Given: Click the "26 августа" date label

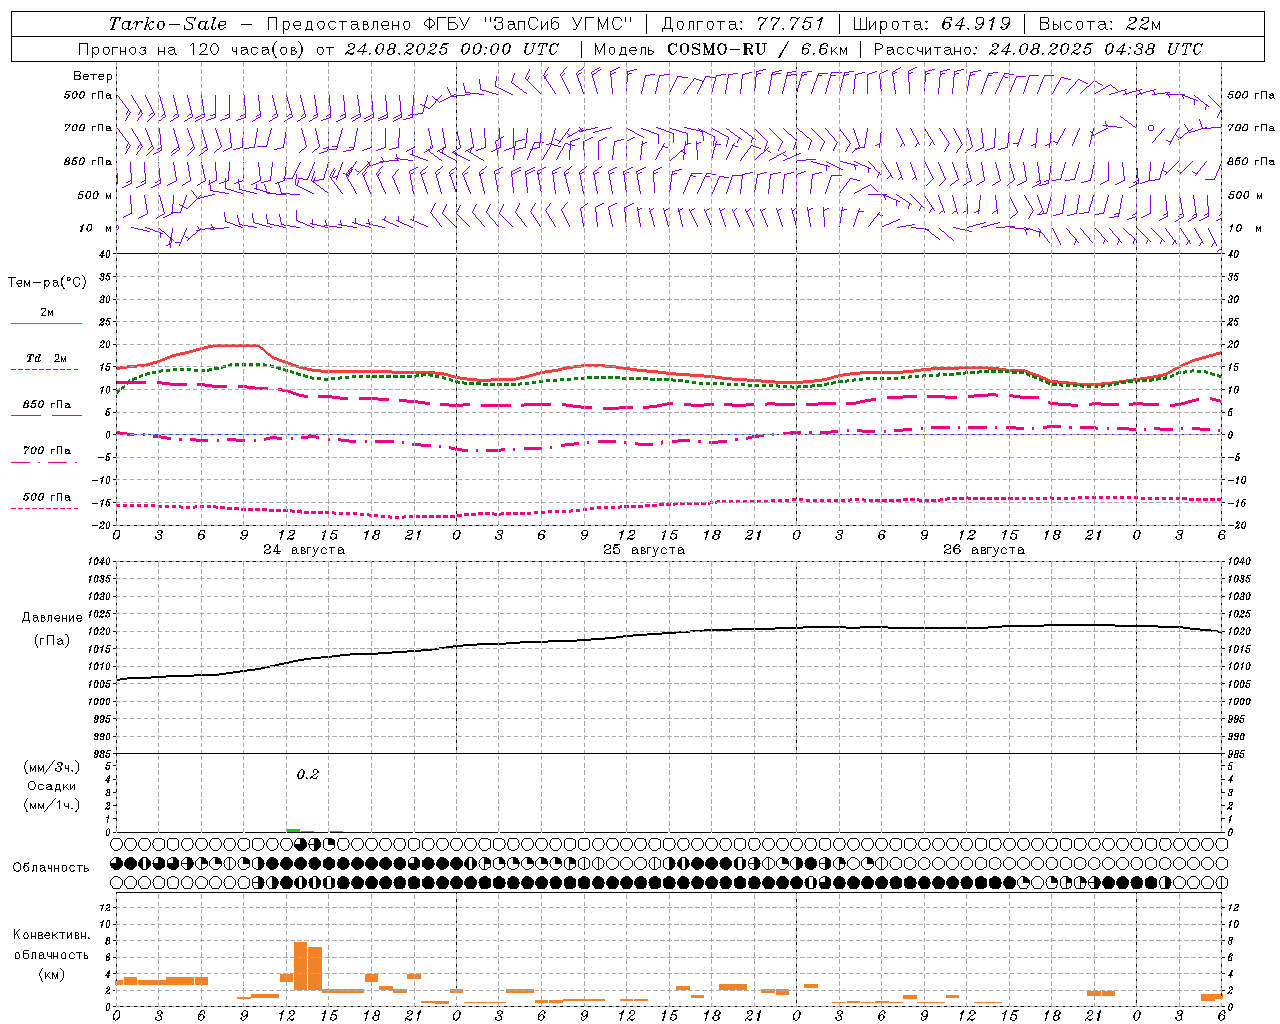Looking at the screenshot, I should tap(984, 550).
